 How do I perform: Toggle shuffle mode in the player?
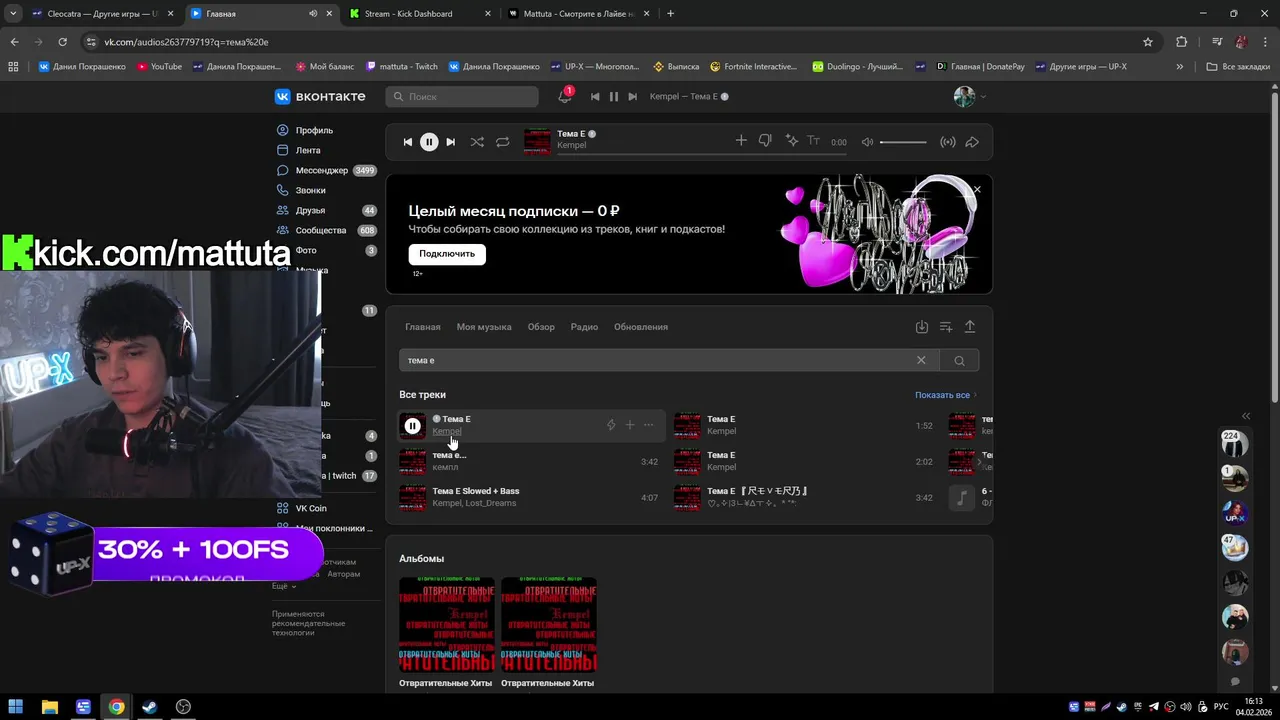coord(477,142)
